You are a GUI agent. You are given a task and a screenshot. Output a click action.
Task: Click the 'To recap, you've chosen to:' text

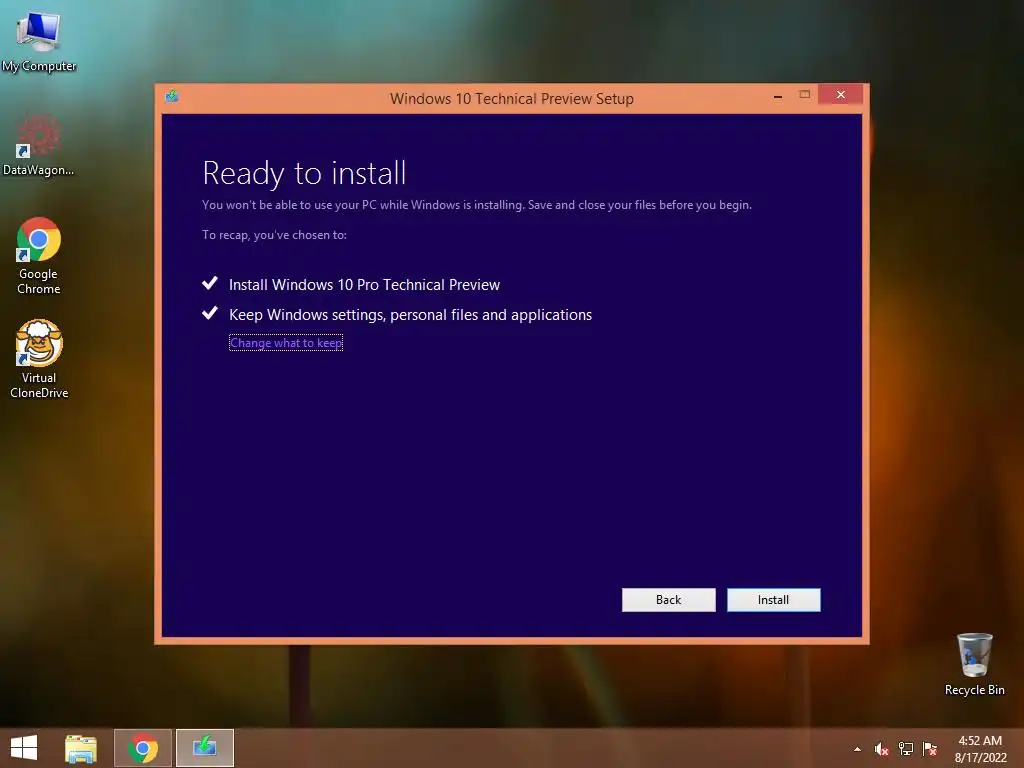click(274, 235)
